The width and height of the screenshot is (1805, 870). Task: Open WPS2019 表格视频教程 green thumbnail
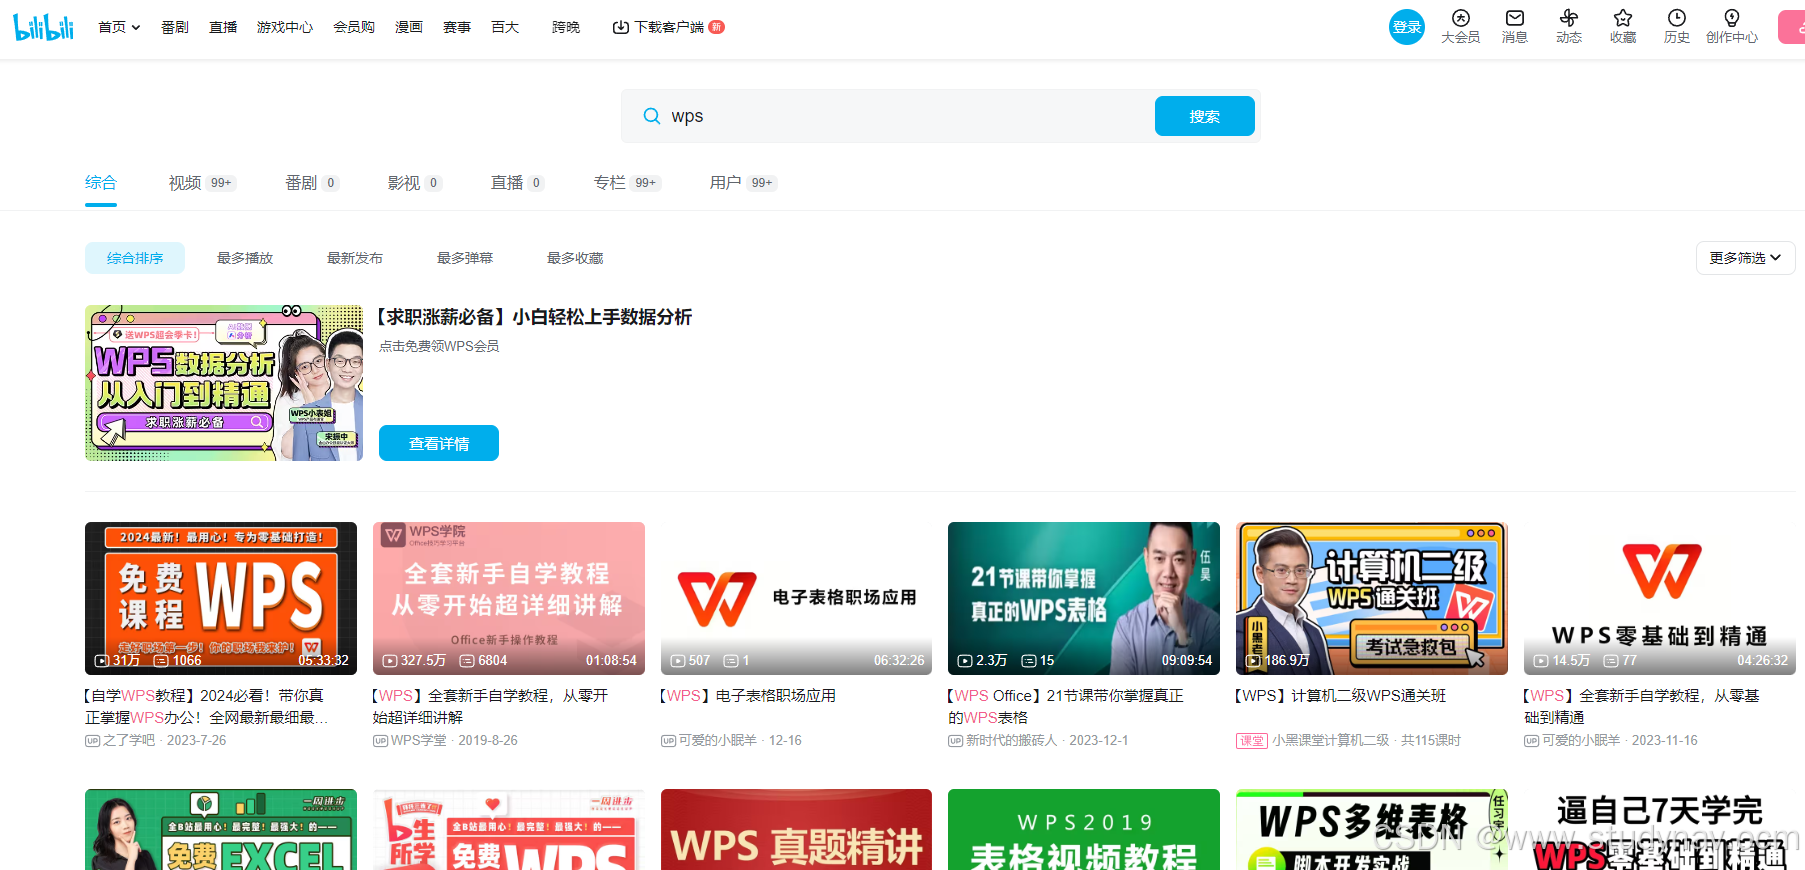(1084, 830)
